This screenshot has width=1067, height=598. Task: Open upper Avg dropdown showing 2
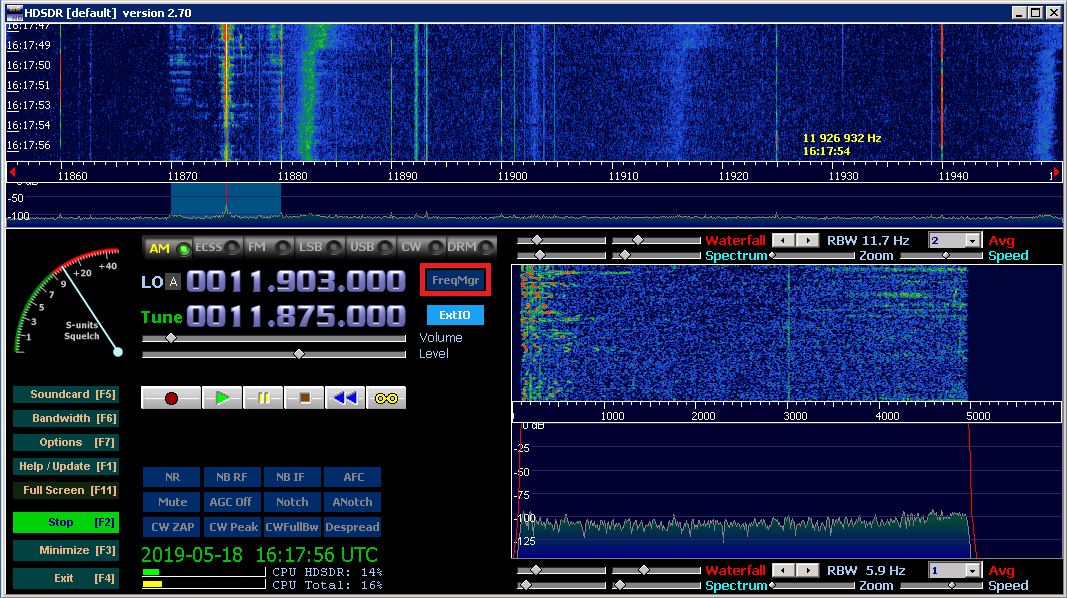click(955, 240)
